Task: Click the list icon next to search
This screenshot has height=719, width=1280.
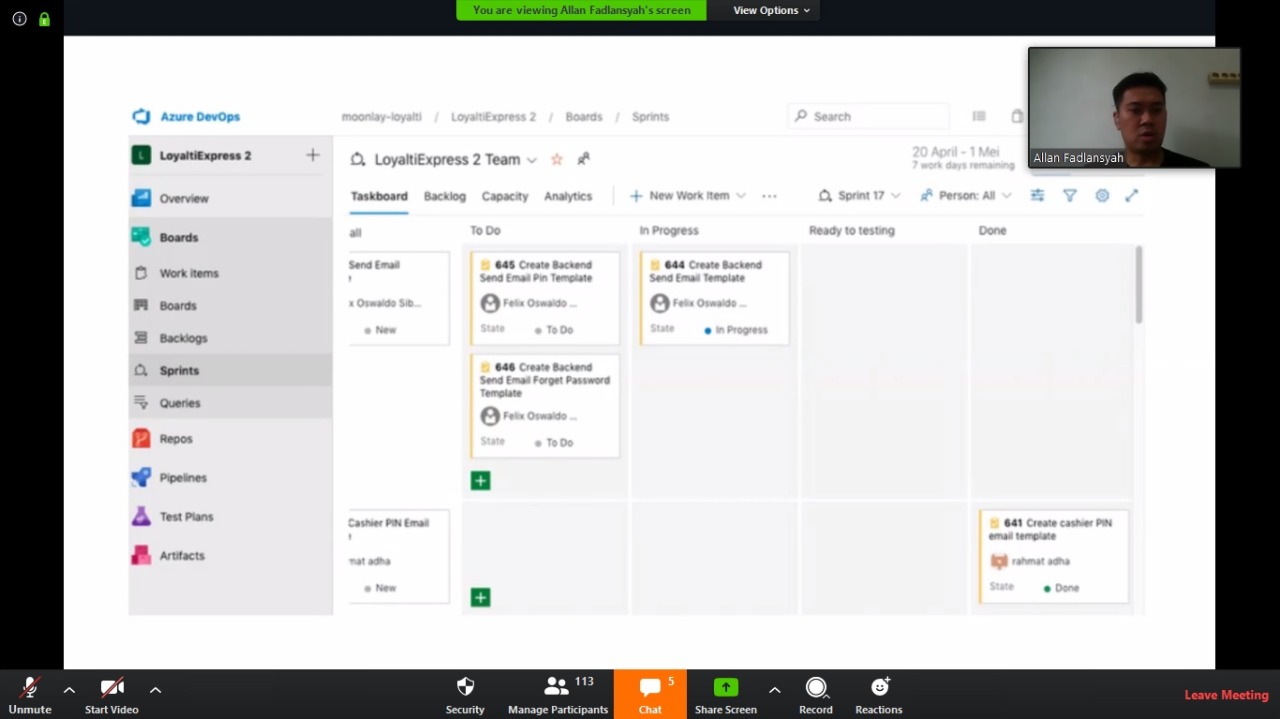Action: (x=979, y=116)
